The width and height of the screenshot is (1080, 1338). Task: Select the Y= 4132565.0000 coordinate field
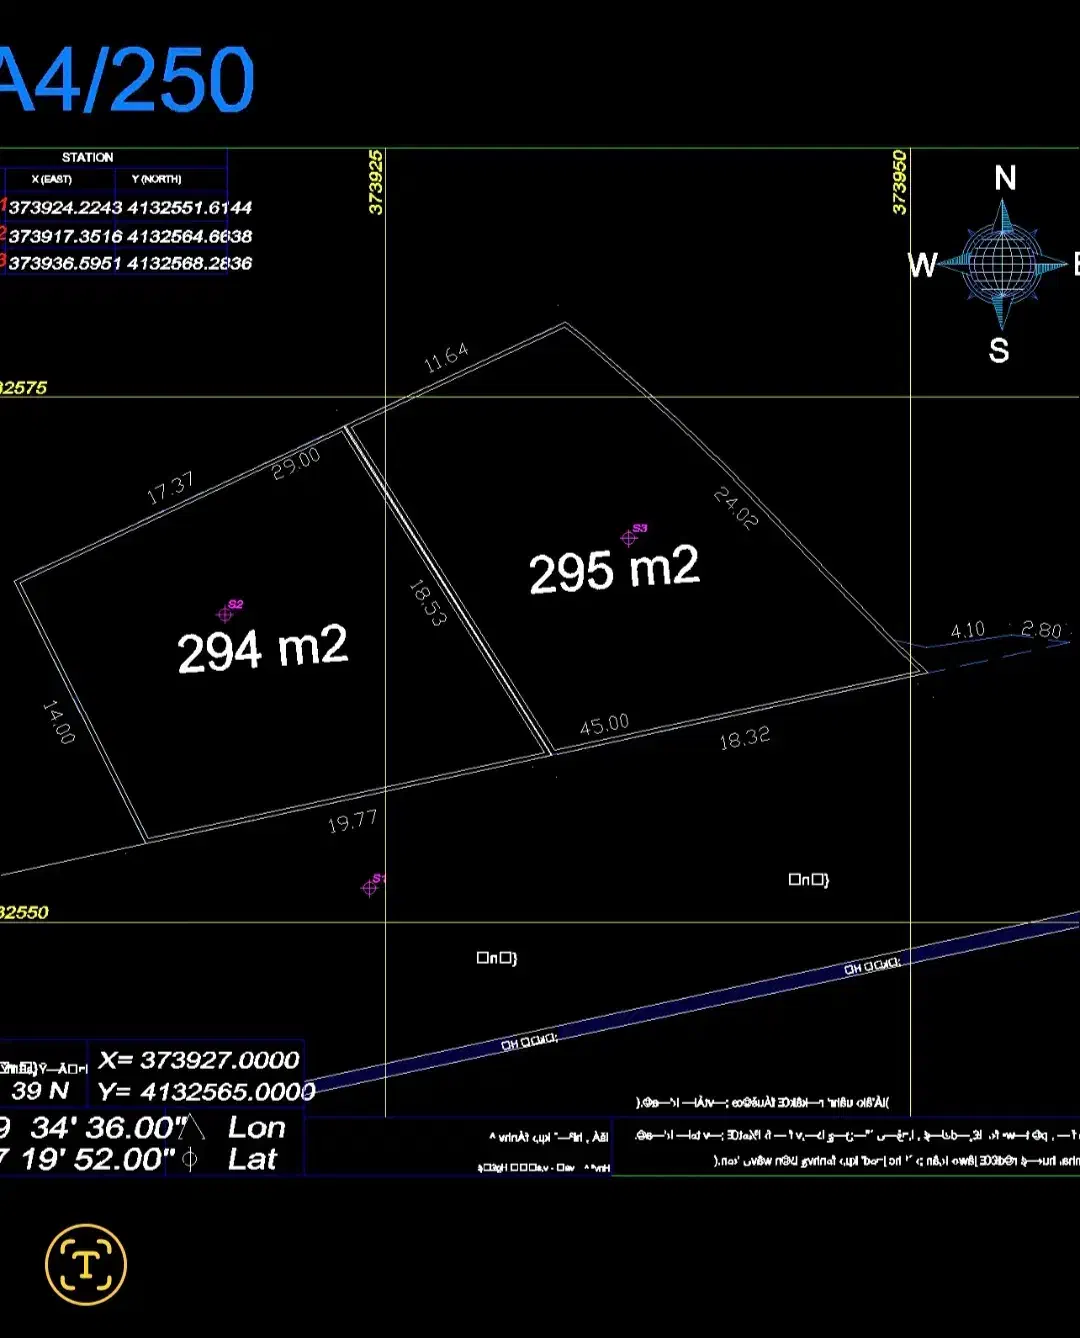pyautogui.click(x=206, y=1091)
